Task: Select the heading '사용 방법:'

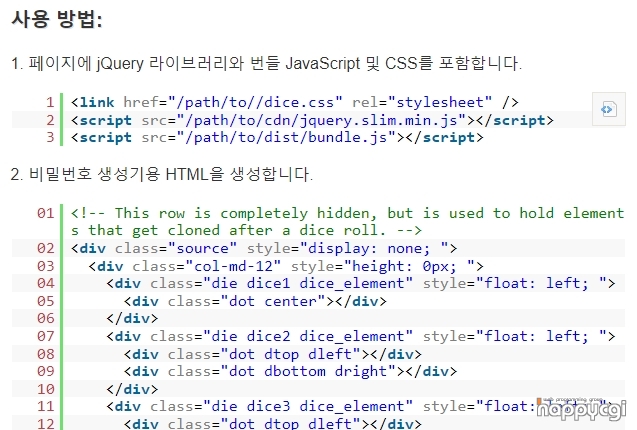Action: click(56, 19)
